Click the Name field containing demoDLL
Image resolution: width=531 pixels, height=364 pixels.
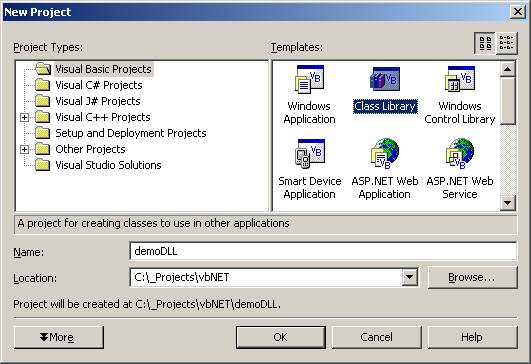tap(323, 251)
